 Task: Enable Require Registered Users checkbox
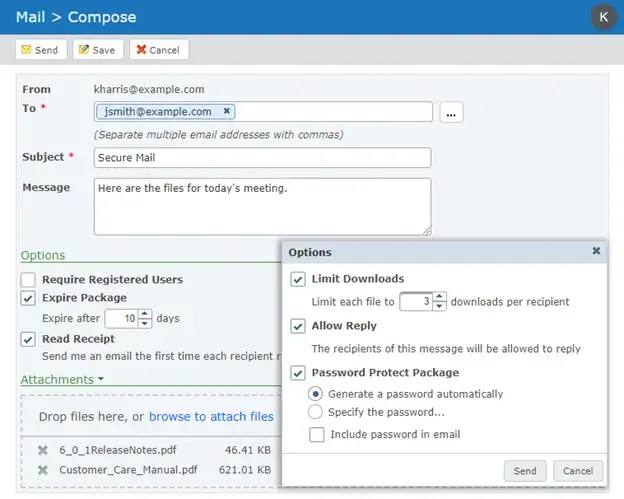click(x=29, y=280)
